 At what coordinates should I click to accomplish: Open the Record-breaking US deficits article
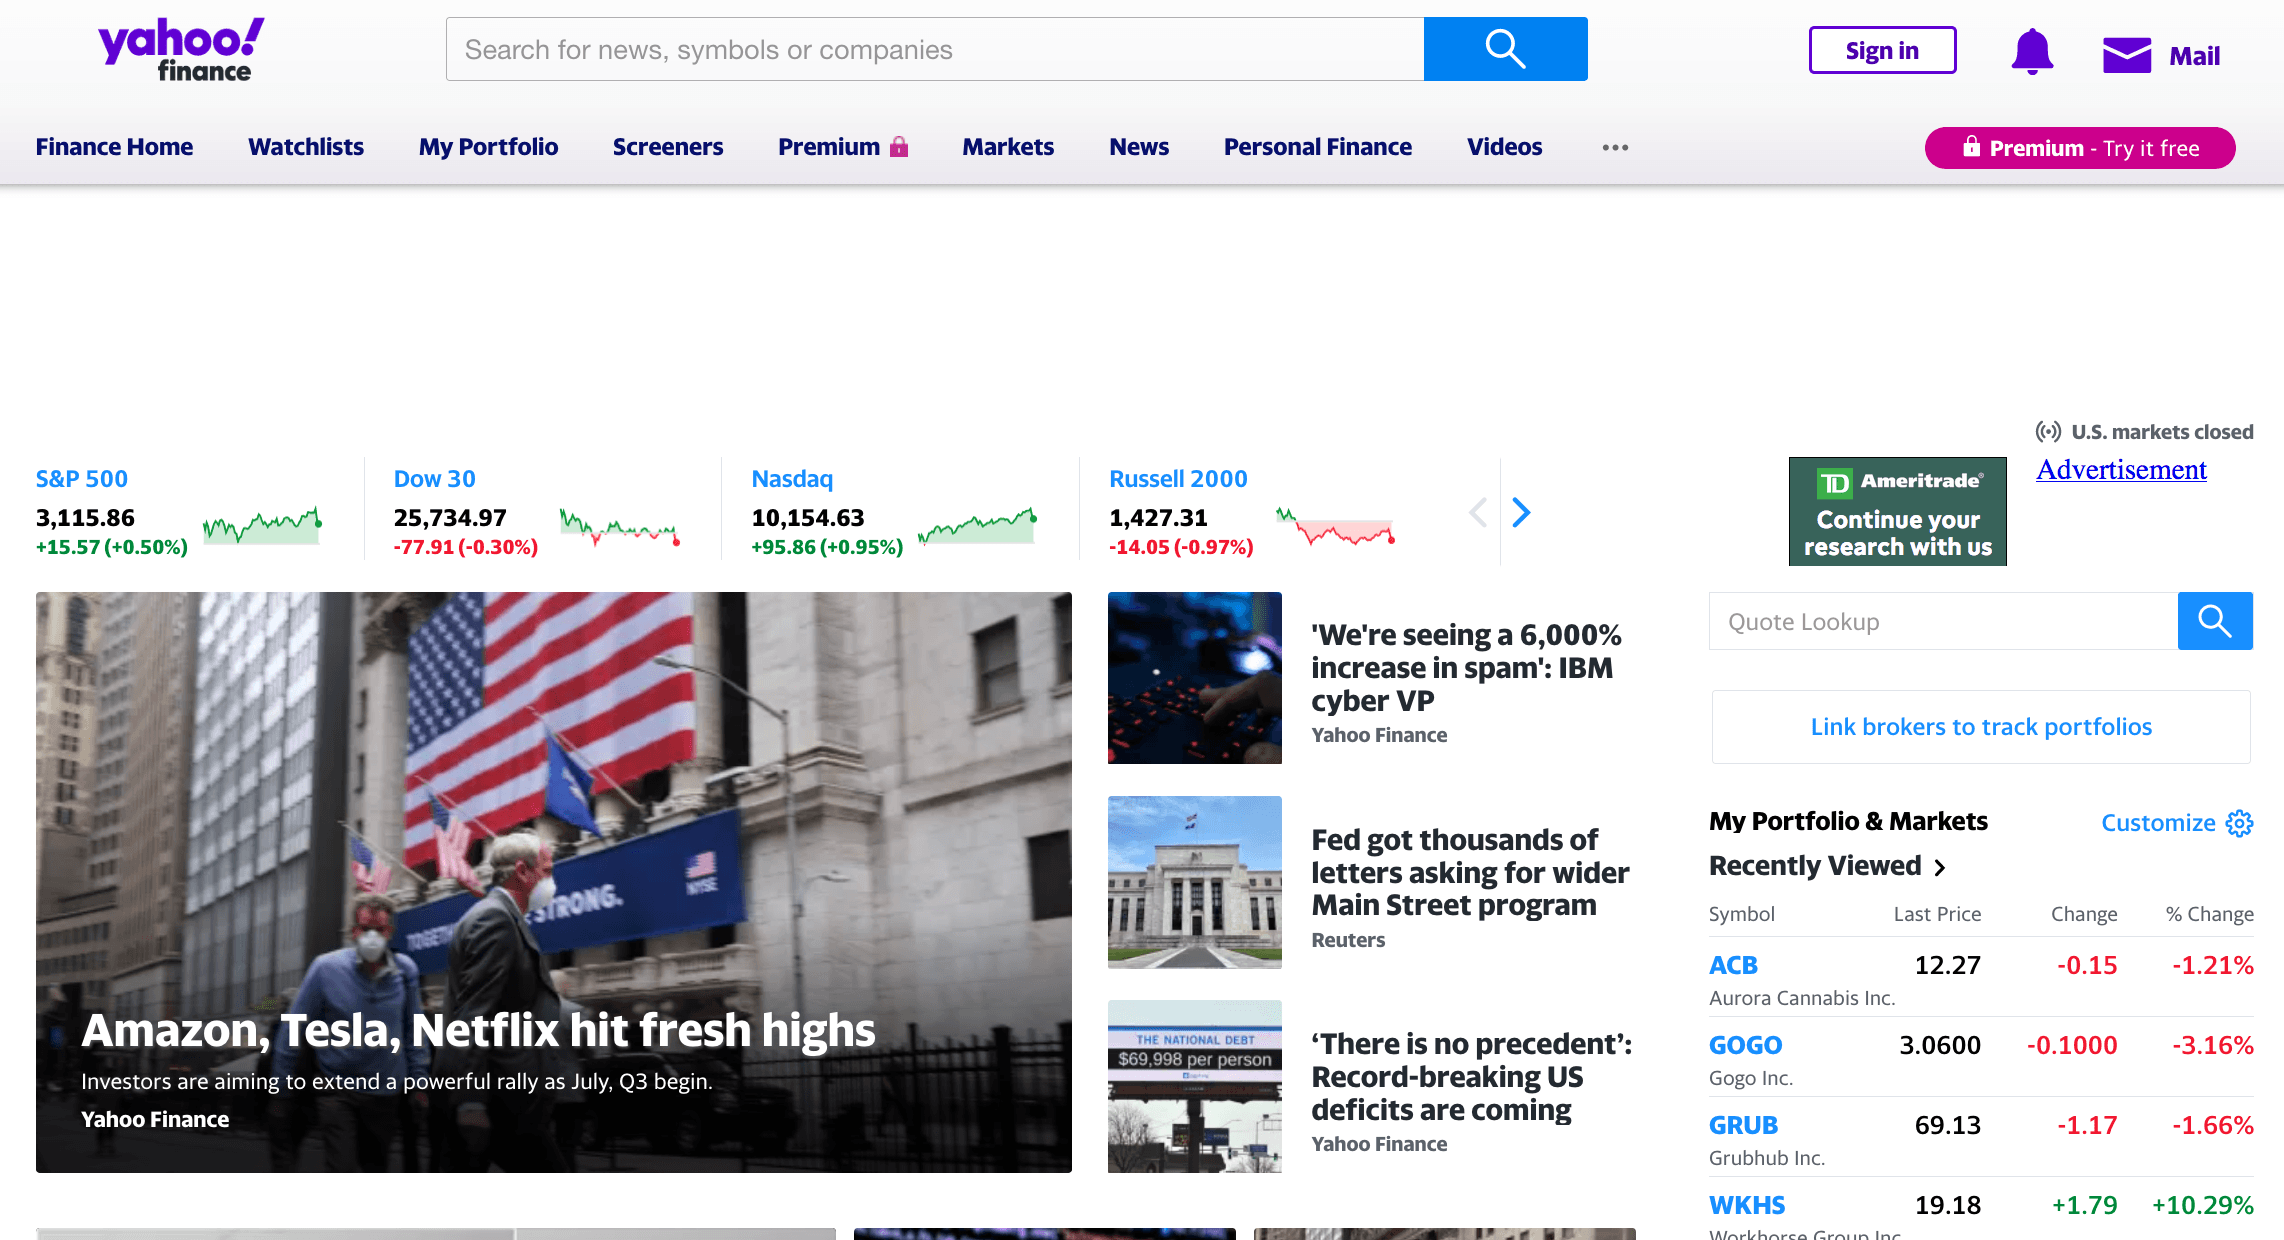(1471, 1077)
